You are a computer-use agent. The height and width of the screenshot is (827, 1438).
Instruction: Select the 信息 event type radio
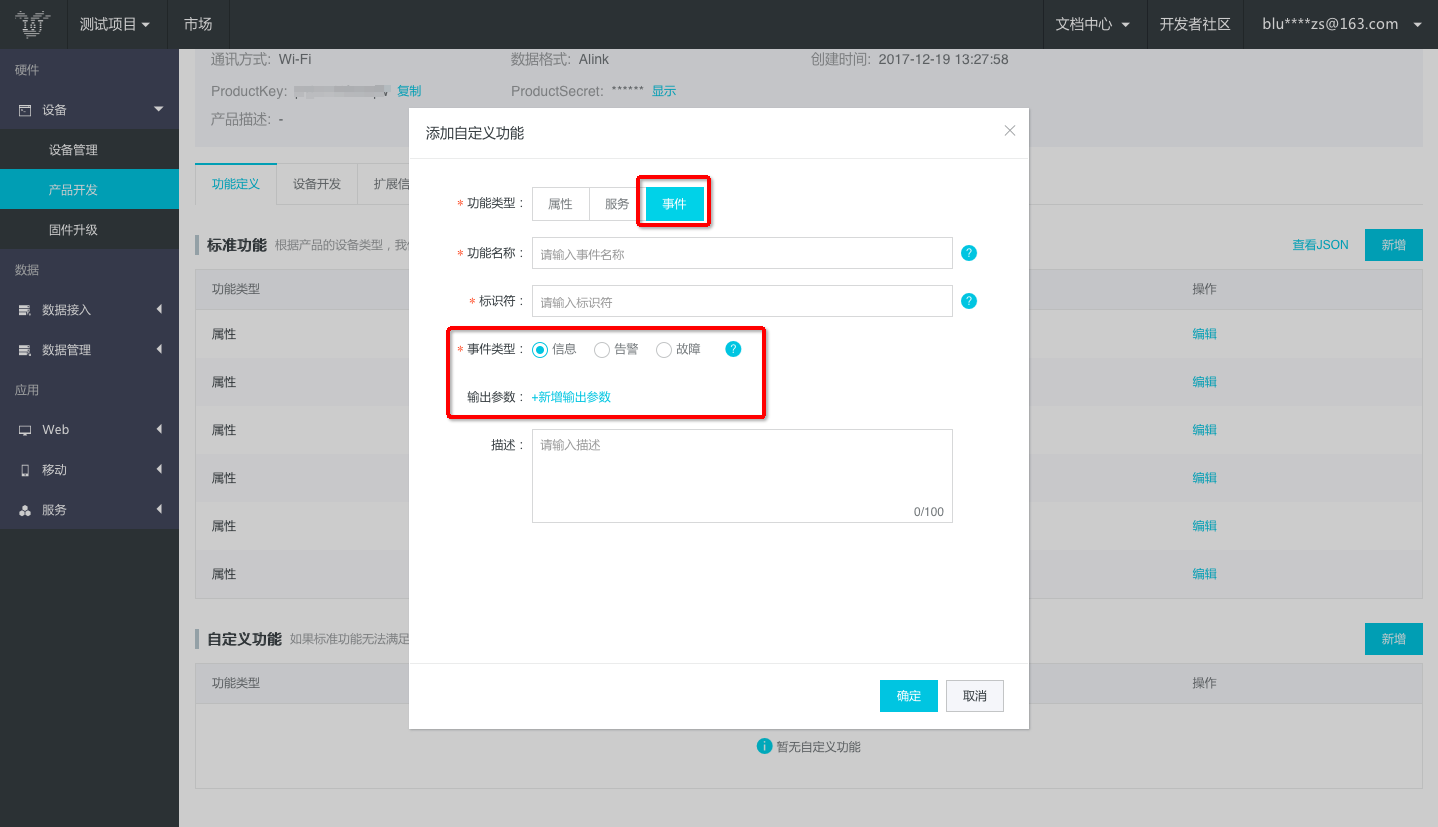(540, 349)
